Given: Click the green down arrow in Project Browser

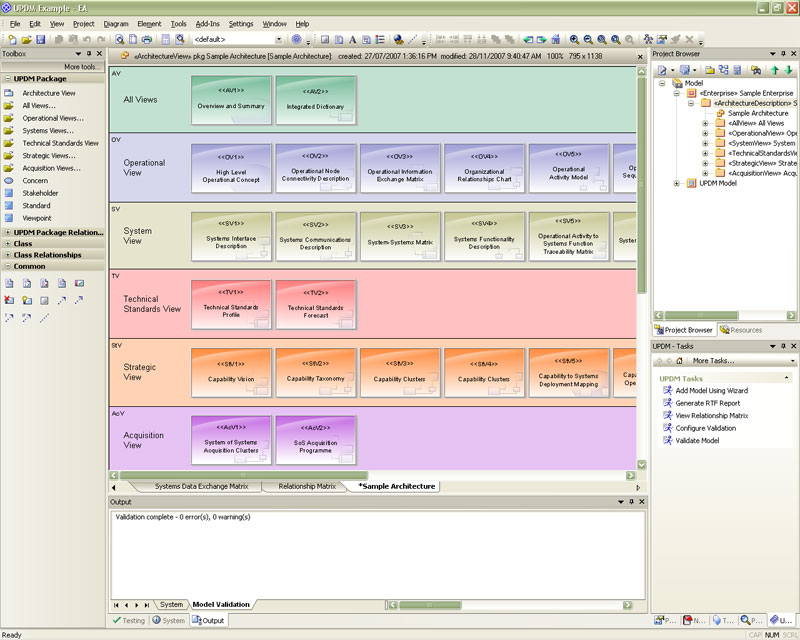Looking at the screenshot, I should pyautogui.click(x=788, y=70).
